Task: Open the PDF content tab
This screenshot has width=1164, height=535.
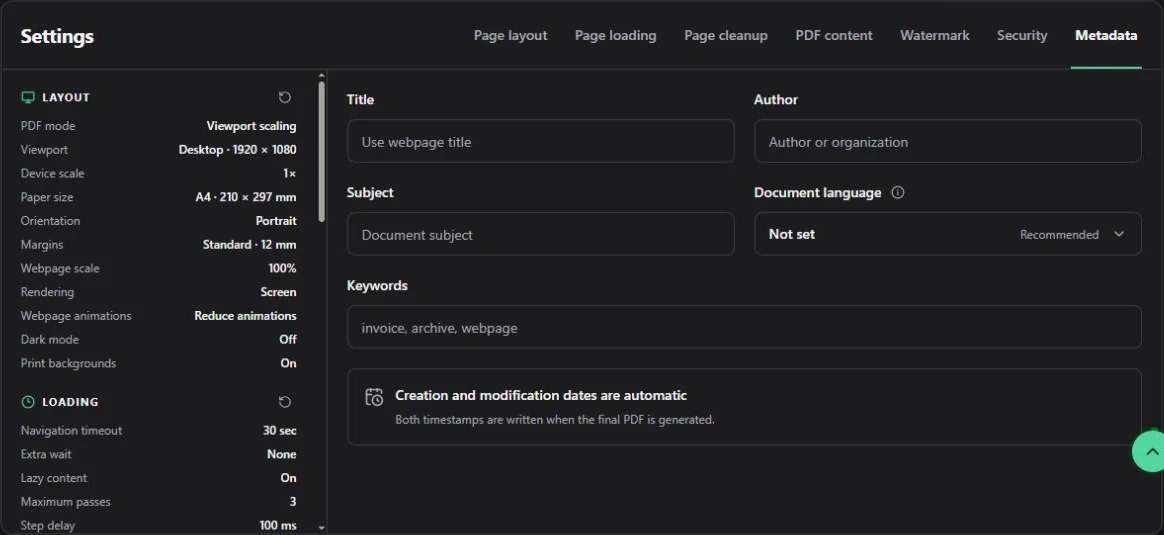Action: 834,35
